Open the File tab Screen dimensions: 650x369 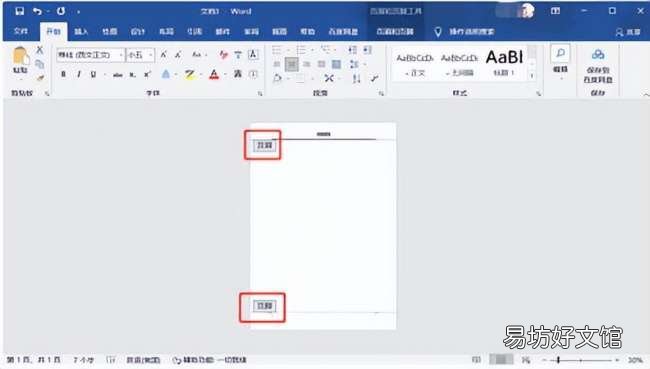pos(21,31)
